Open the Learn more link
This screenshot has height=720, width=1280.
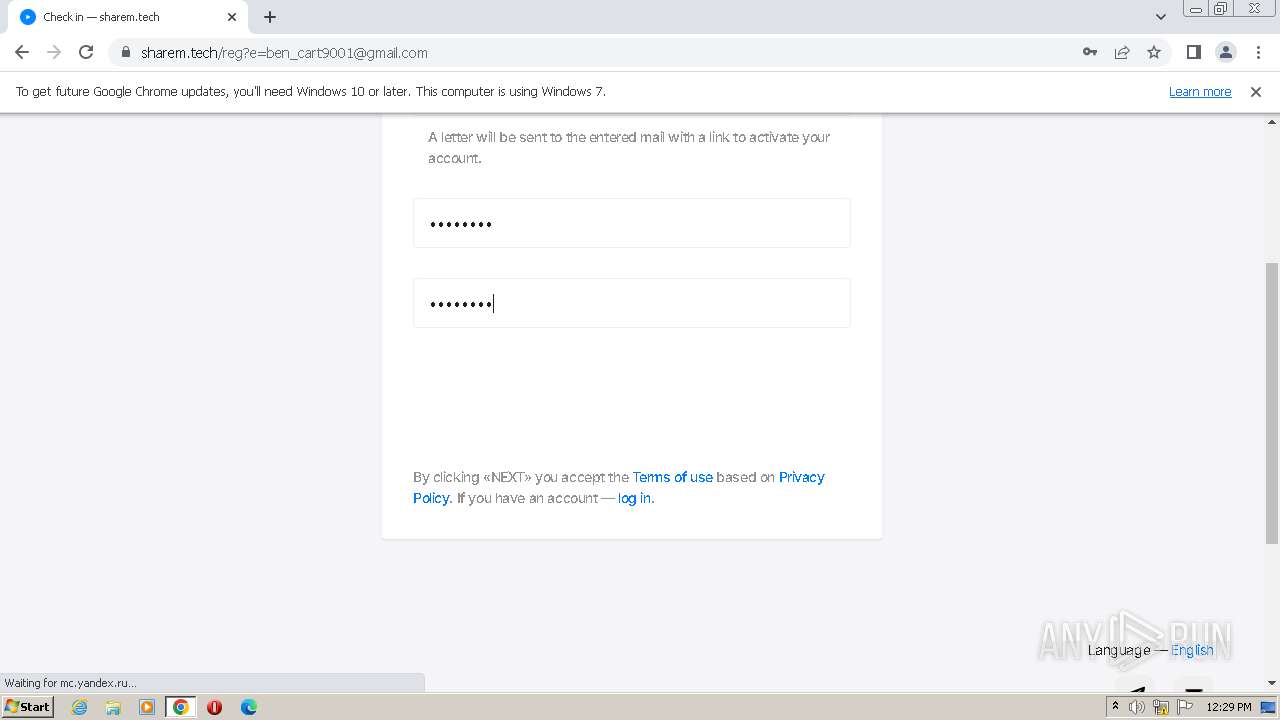click(x=1200, y=91)
